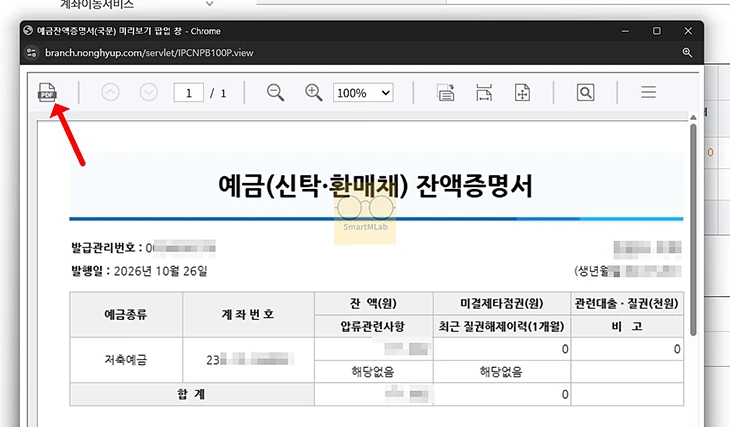Click the 해당없음 cell under 압류관련사항
The width and height of the screenshot is (730, 427).
pyautogui.click(x=373, y=372)
